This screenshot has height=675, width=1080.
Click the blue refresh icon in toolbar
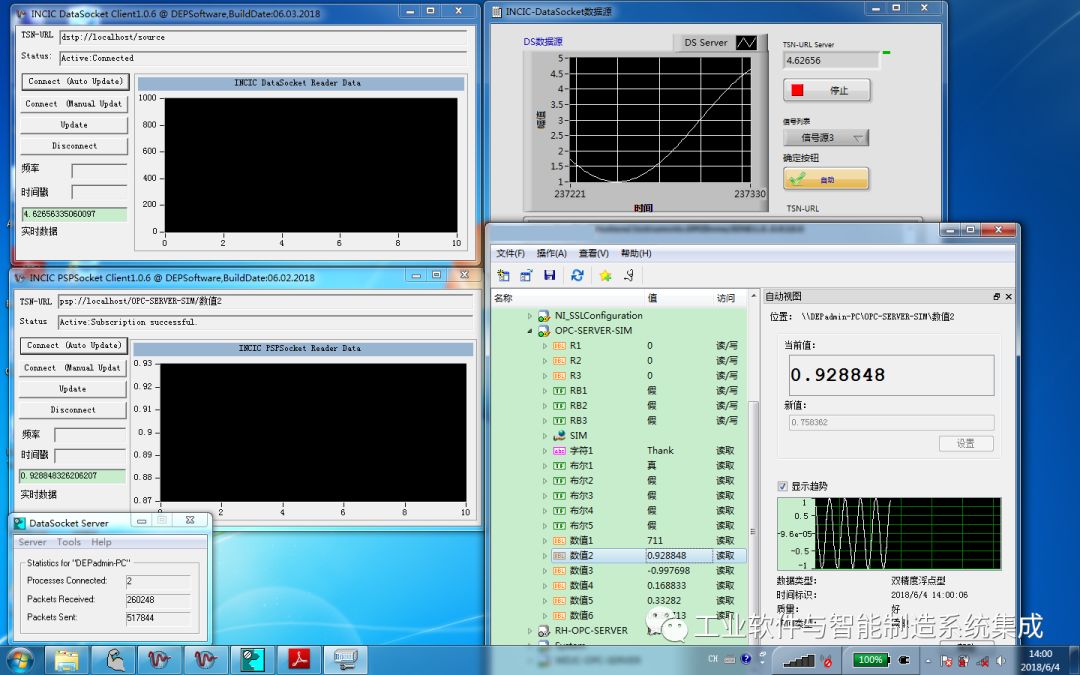point(577,275)
